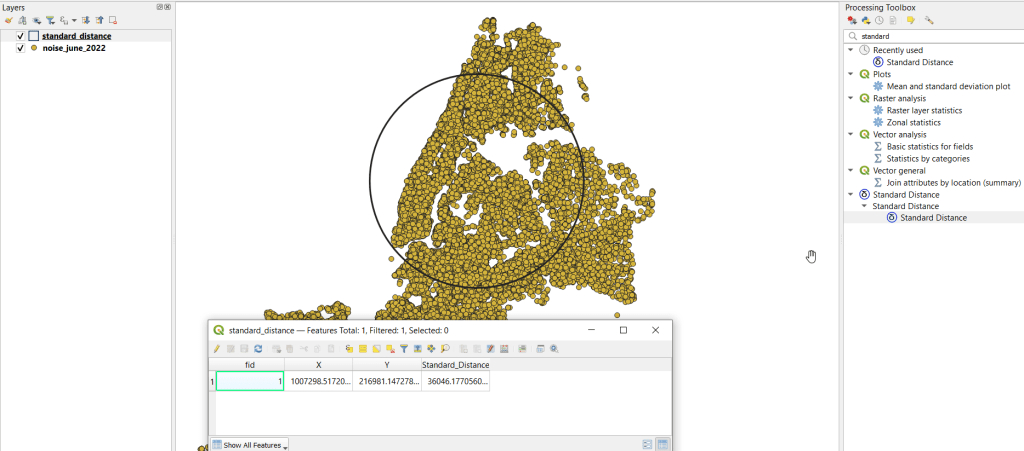Image resolution: width=1024 pixels, height=451 pixels.
Task: Click the fid column header
Action: pyautogui.click(x=250, y=365)
